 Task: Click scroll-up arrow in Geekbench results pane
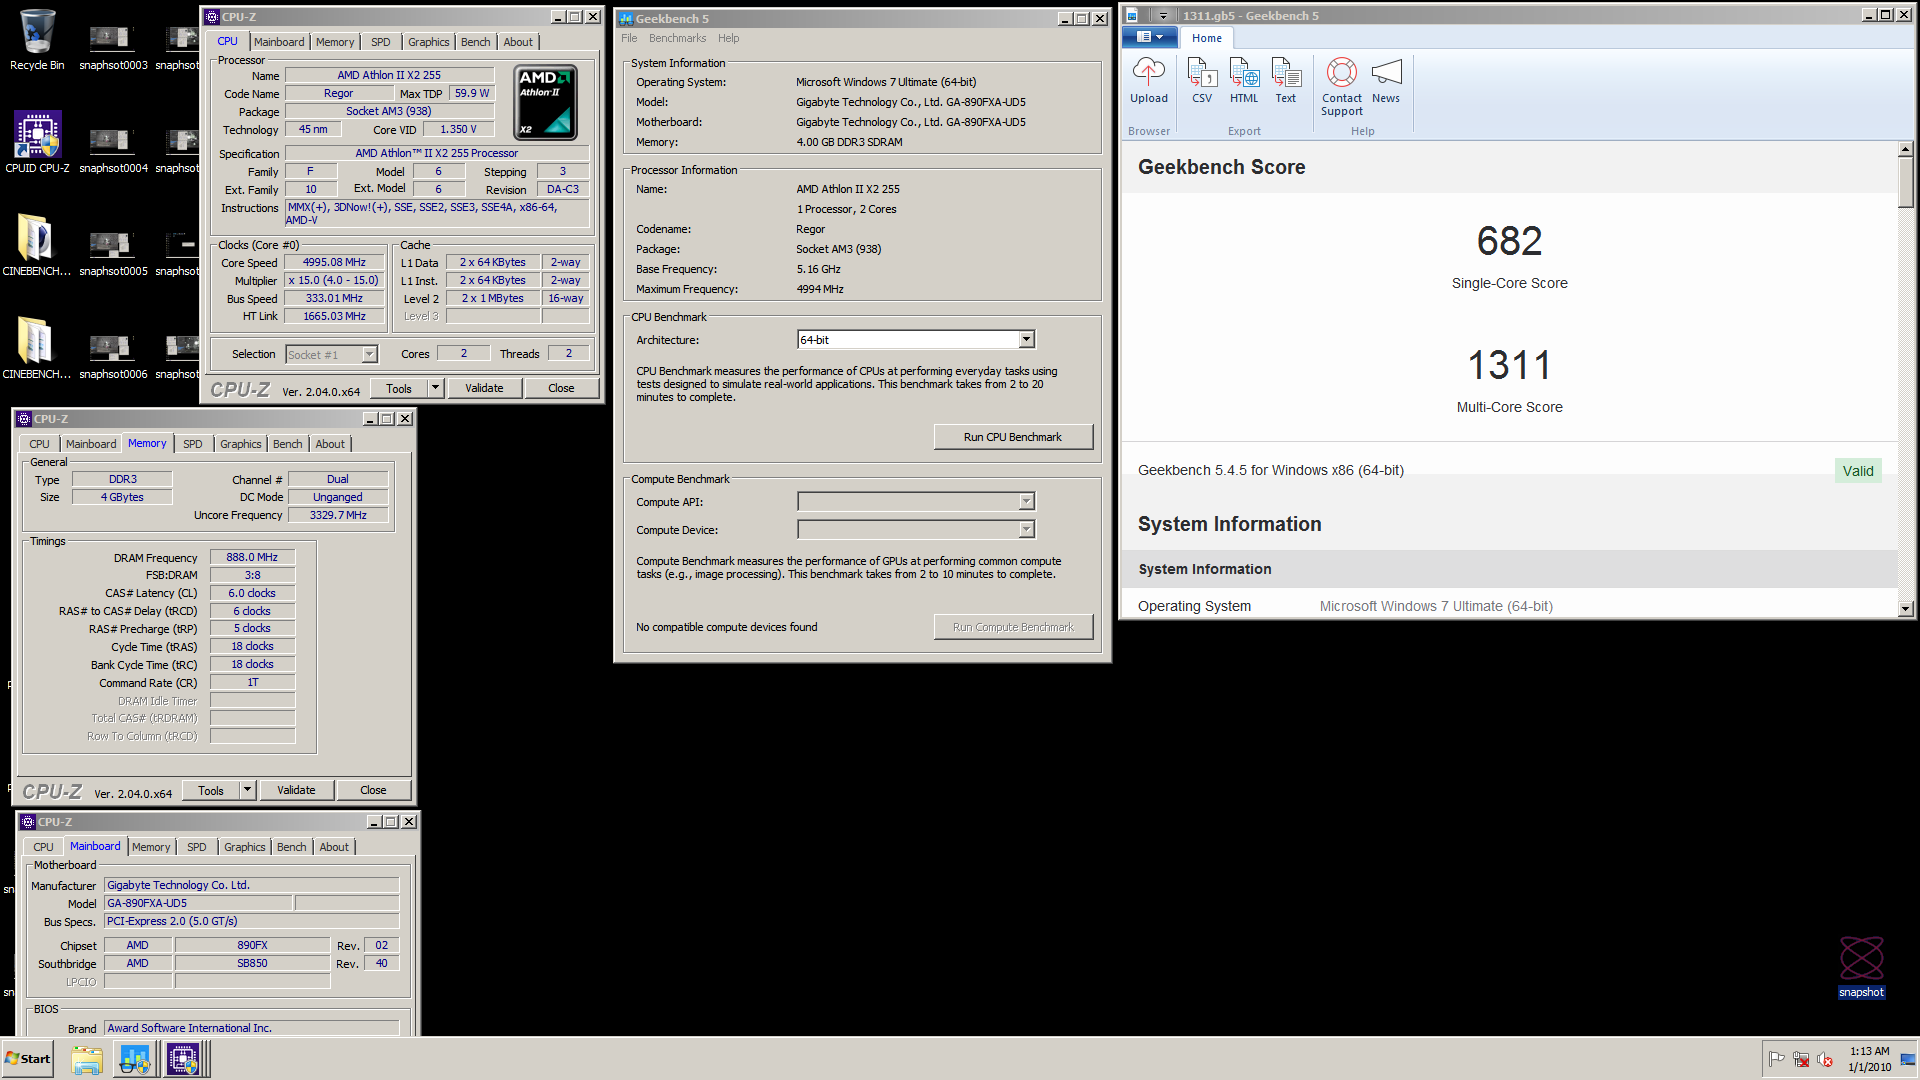point(1906,148)
